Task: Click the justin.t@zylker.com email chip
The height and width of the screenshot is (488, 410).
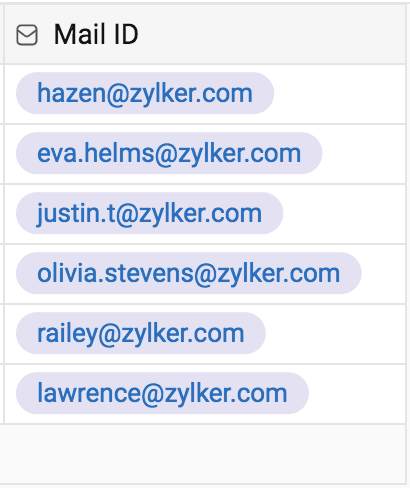Action: coord(149,213)
